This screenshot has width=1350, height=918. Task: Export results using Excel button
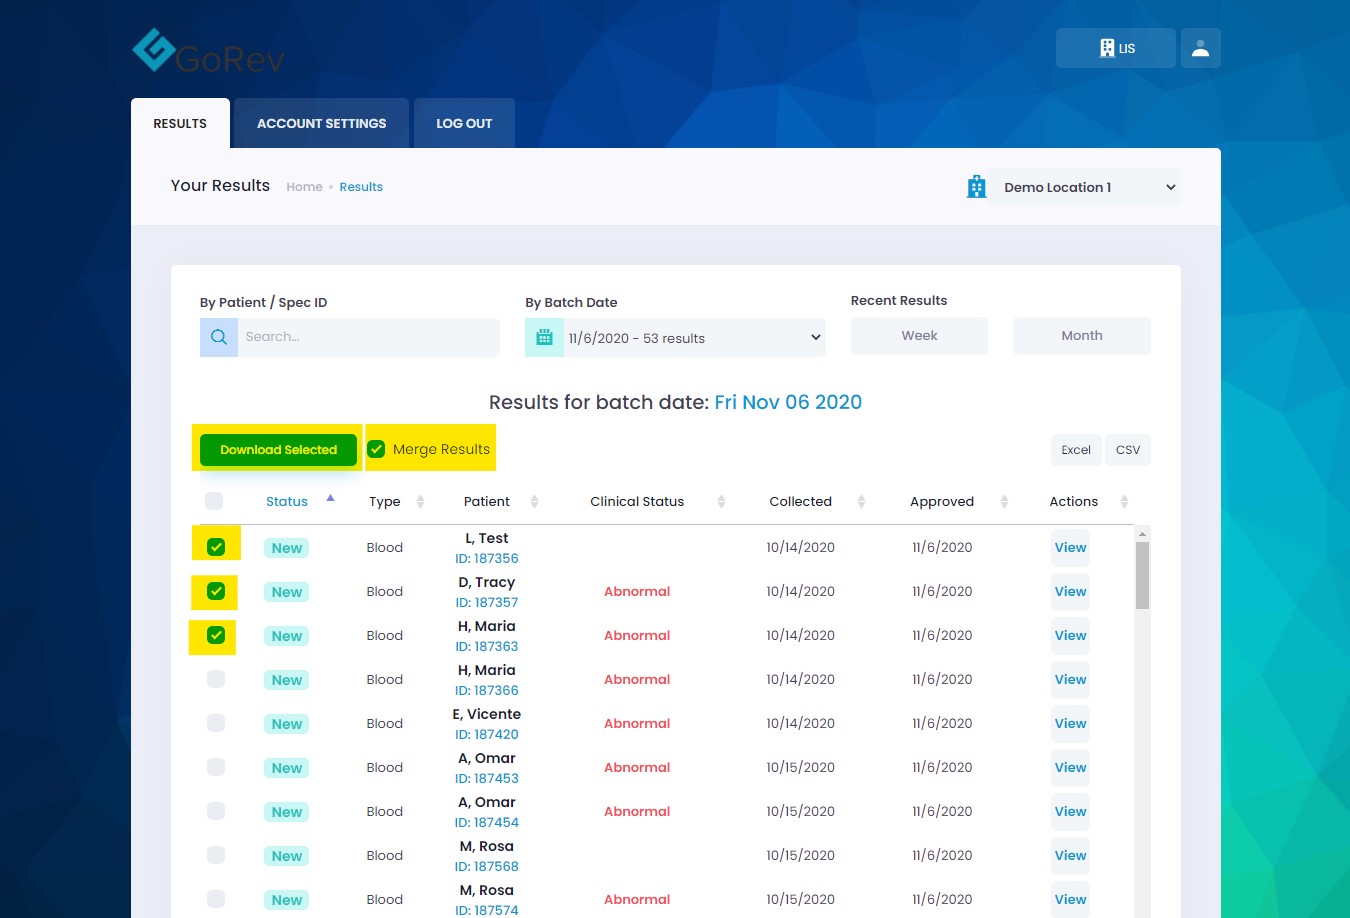pyautogui.click(x=1076, y=450)
